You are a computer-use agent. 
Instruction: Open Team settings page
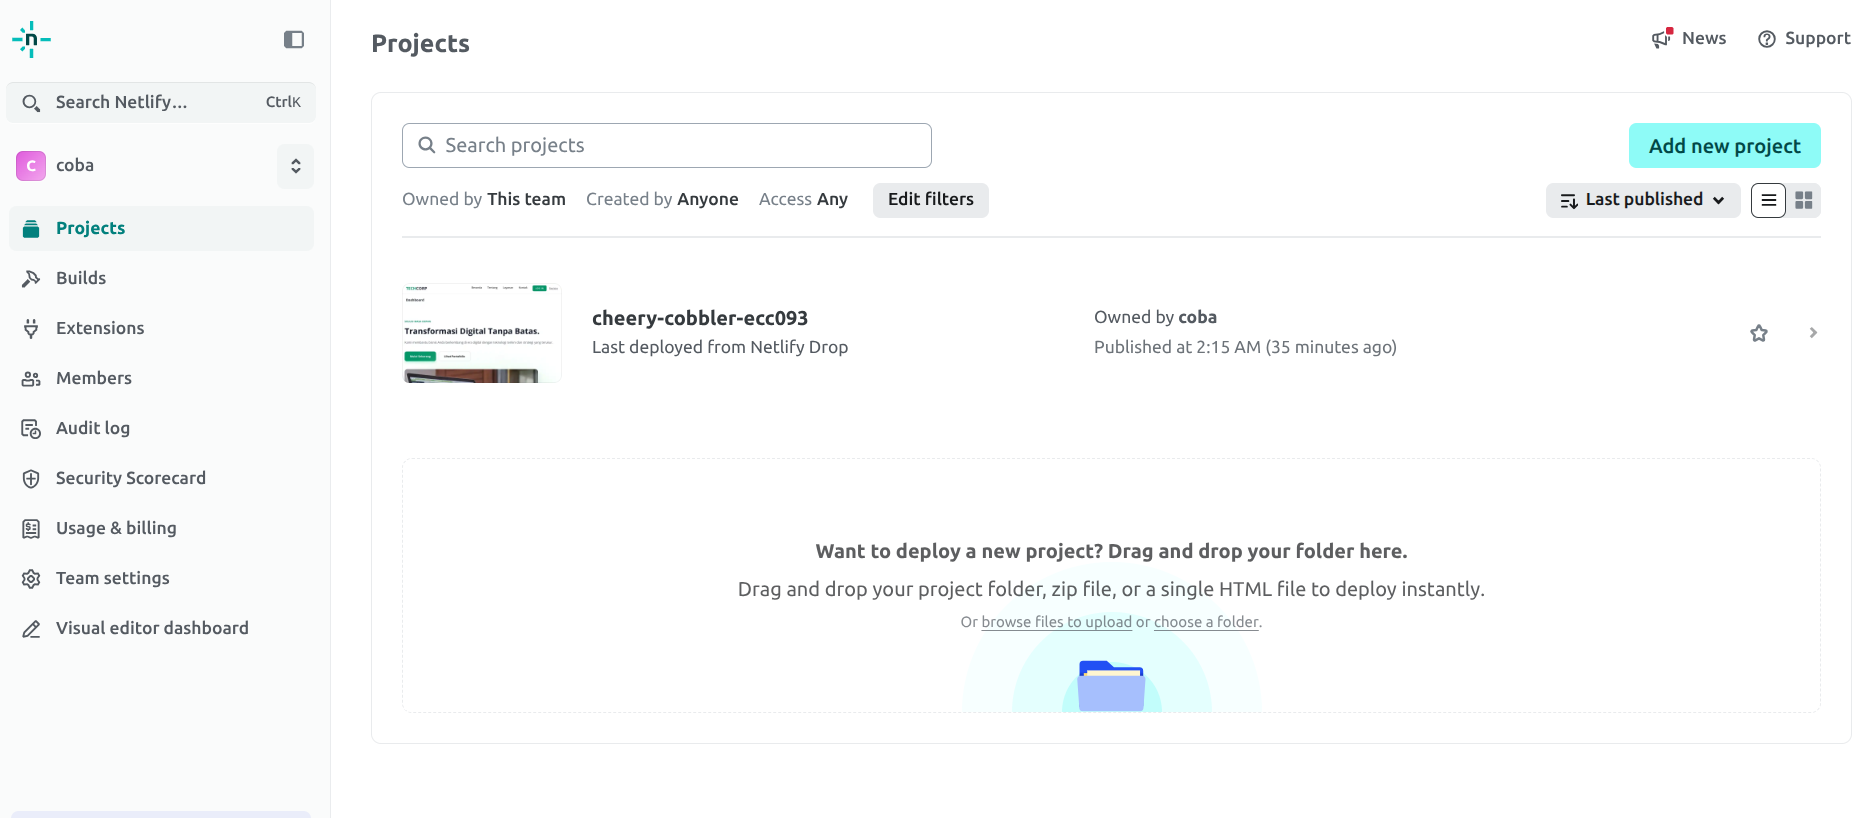[161, 579]
